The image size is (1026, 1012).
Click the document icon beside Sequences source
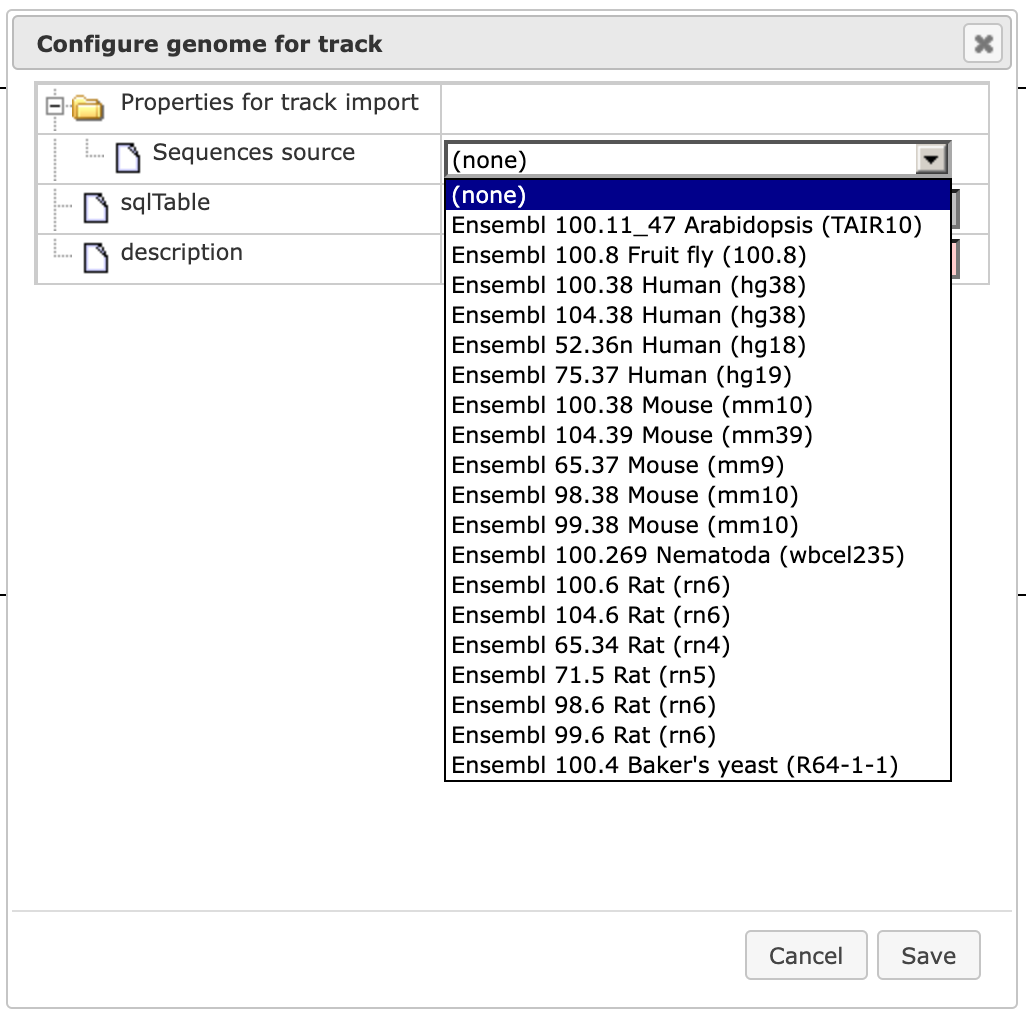click(128, 158)
